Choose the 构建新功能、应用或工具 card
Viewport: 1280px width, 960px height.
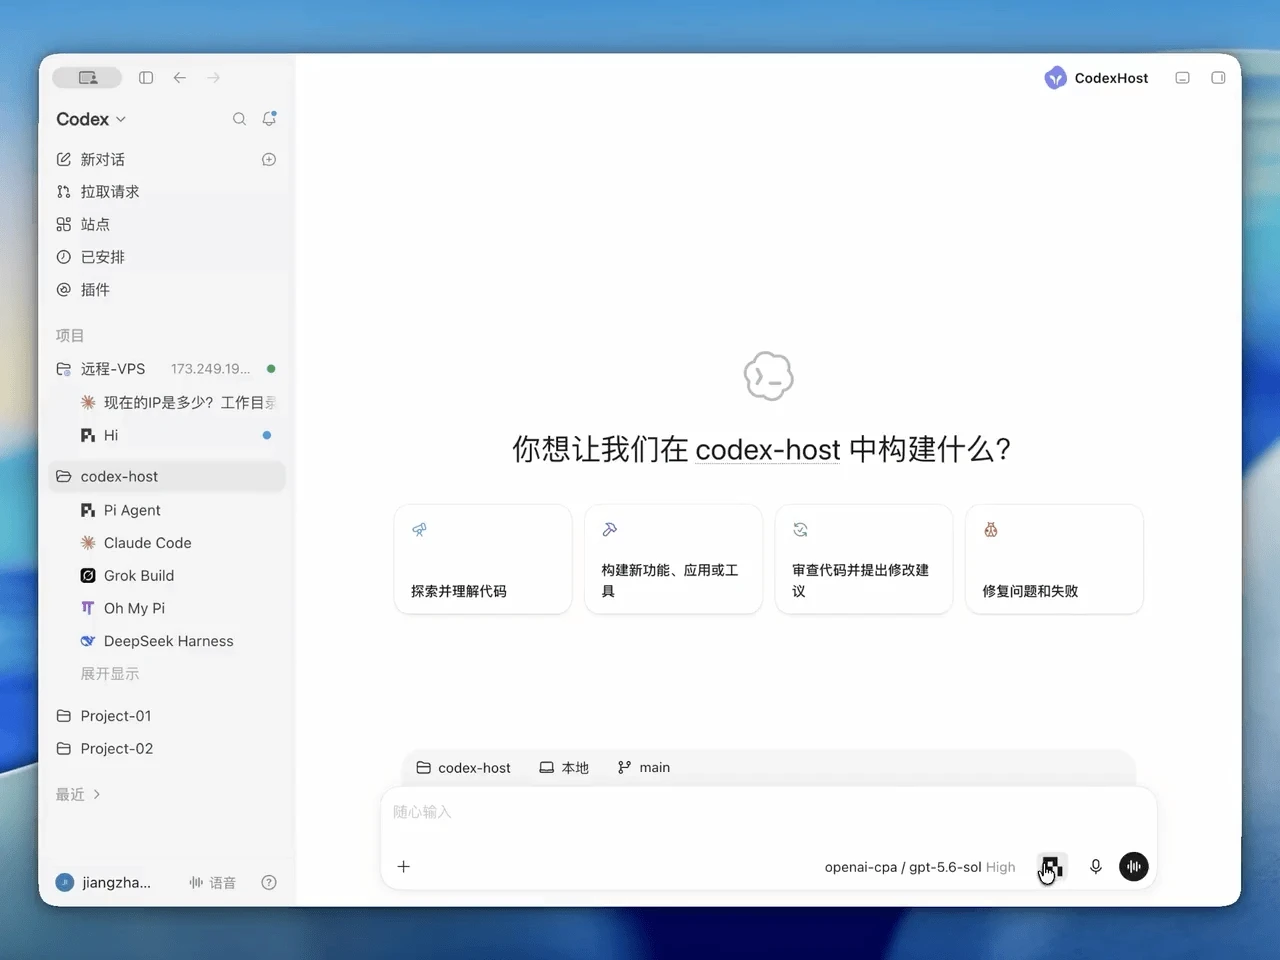(x=673, y=559)
